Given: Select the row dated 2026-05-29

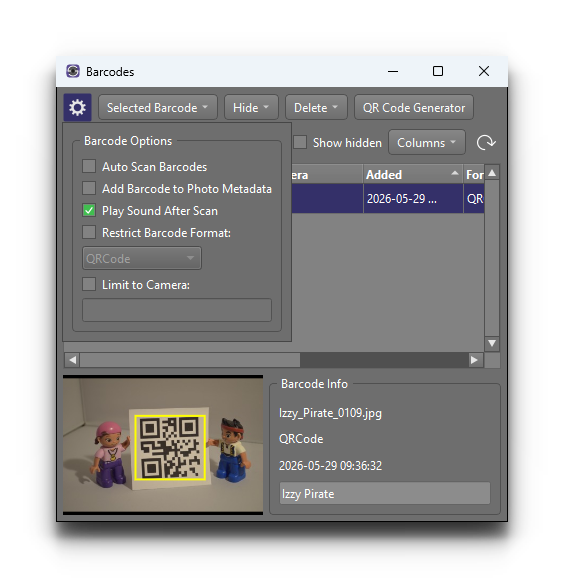Looking at the screenshot, I should click(x=388, y=199).
